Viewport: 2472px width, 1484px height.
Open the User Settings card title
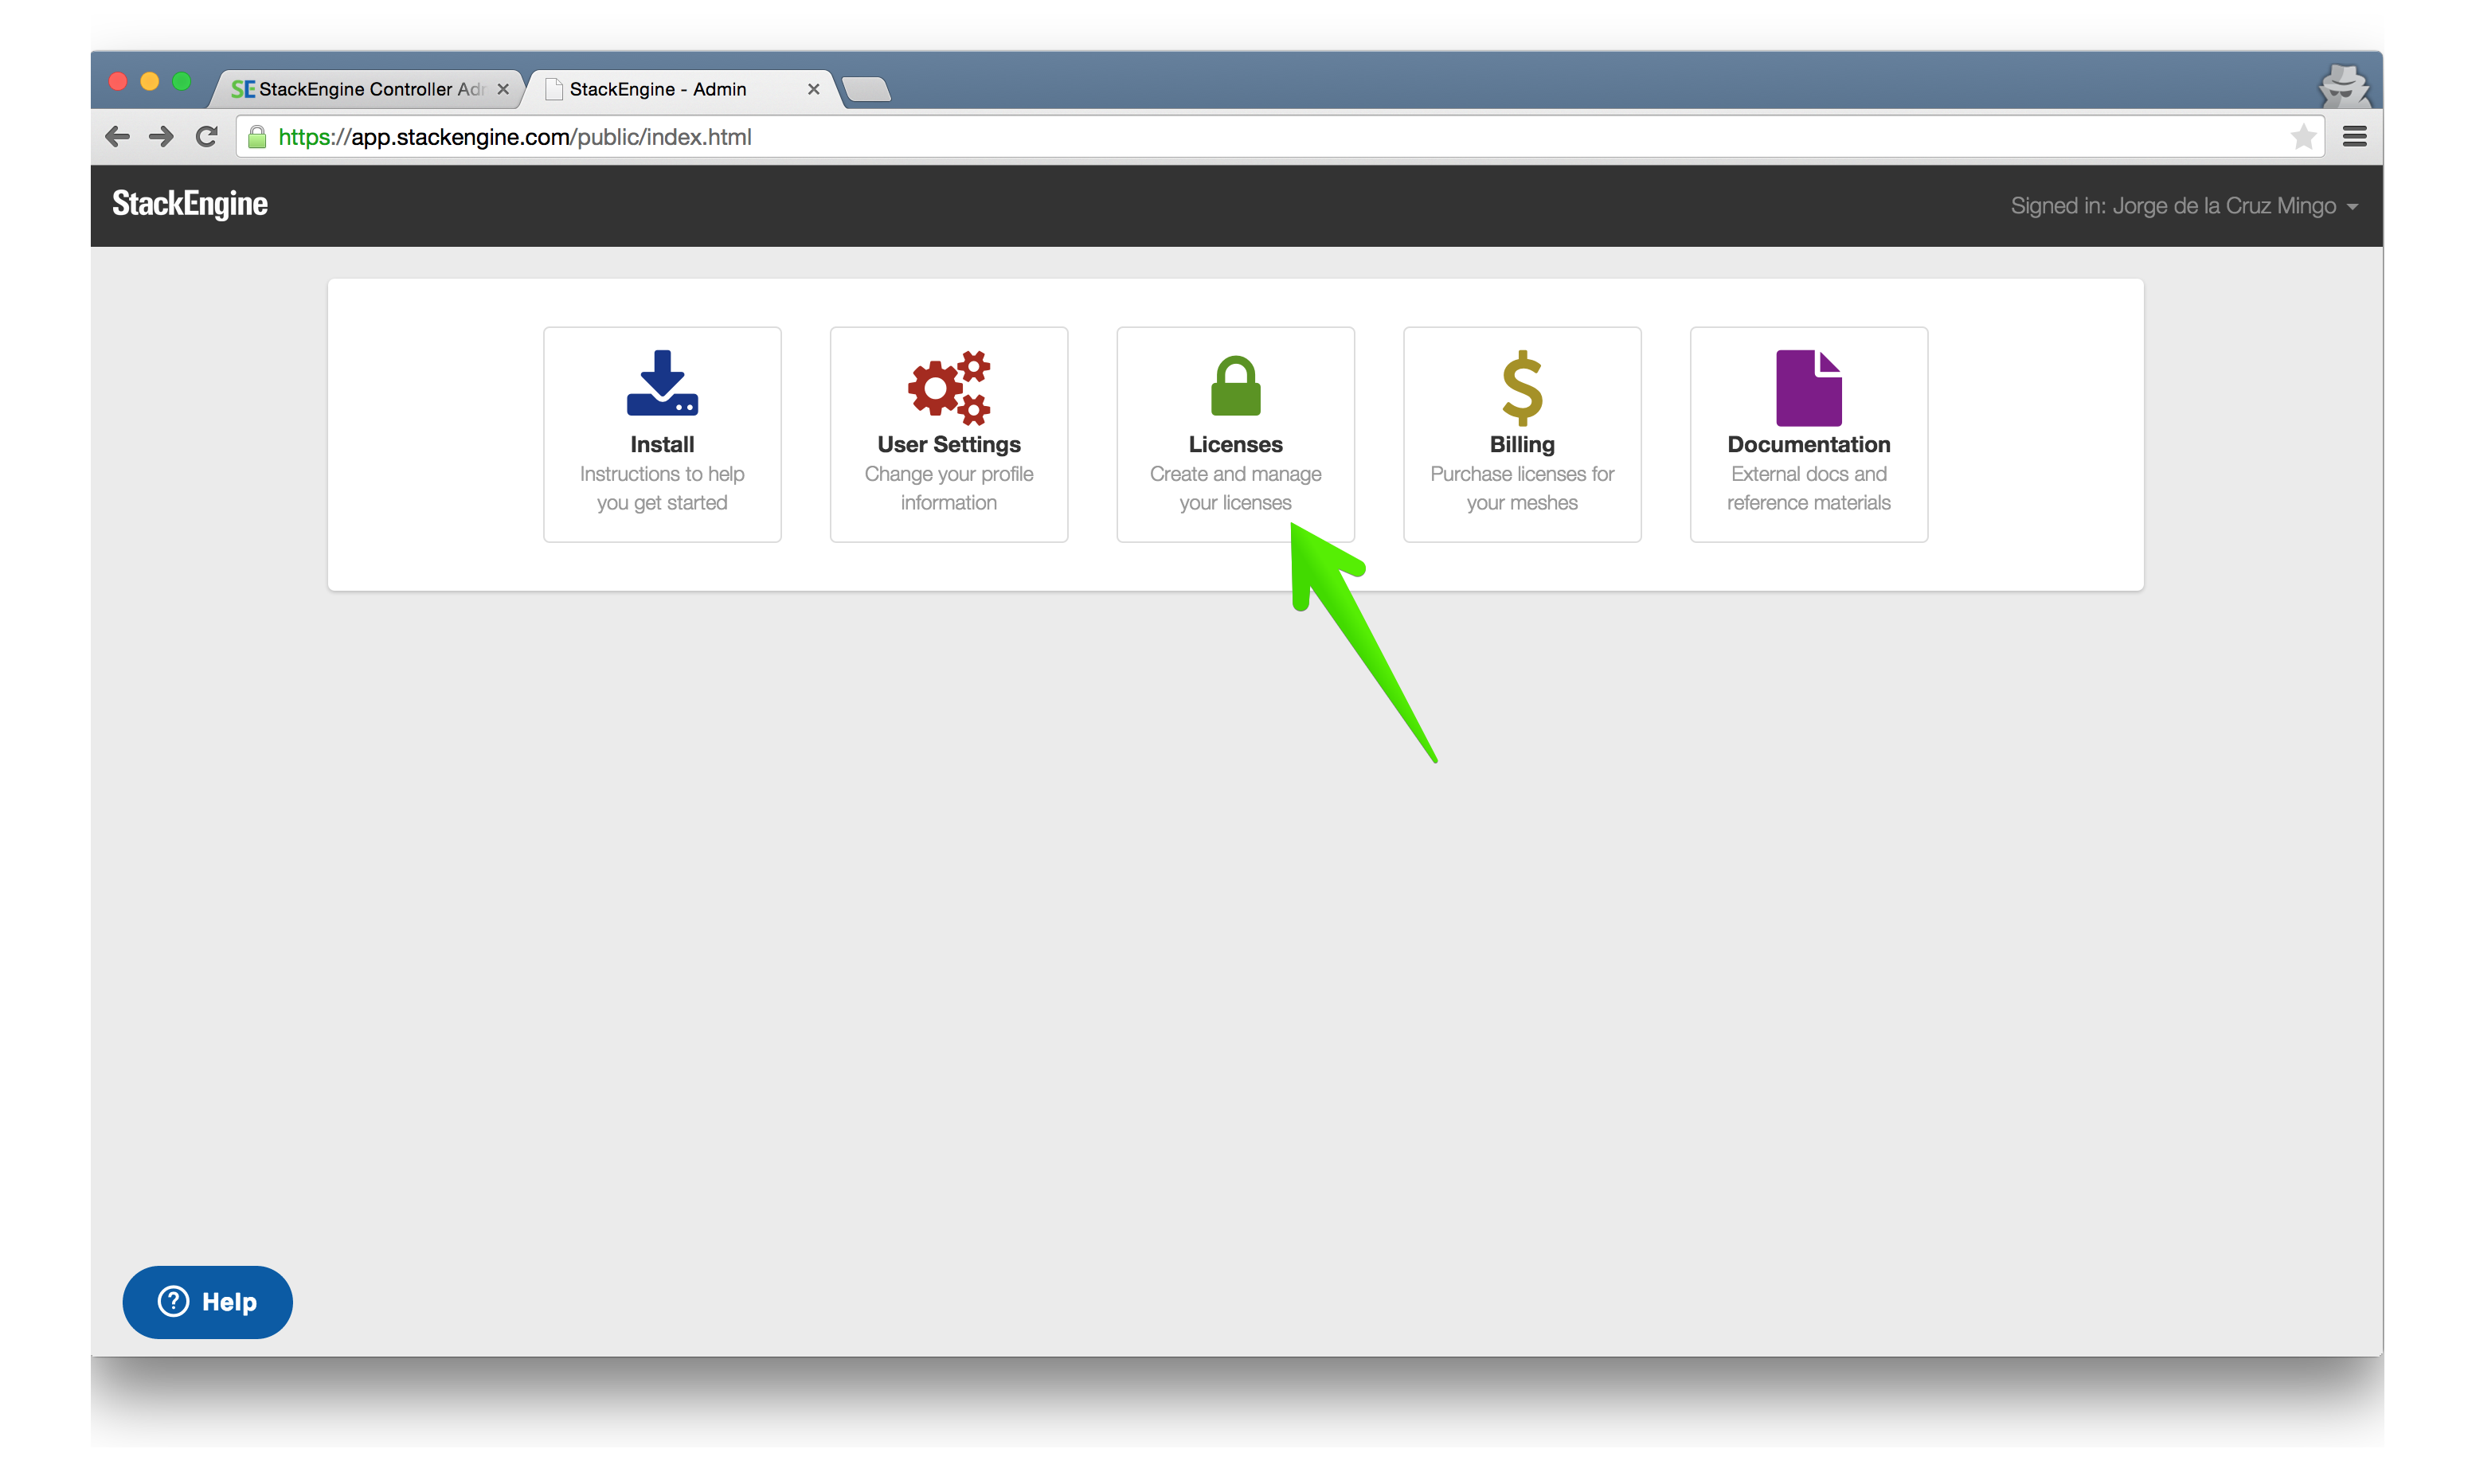coord(949,444)
